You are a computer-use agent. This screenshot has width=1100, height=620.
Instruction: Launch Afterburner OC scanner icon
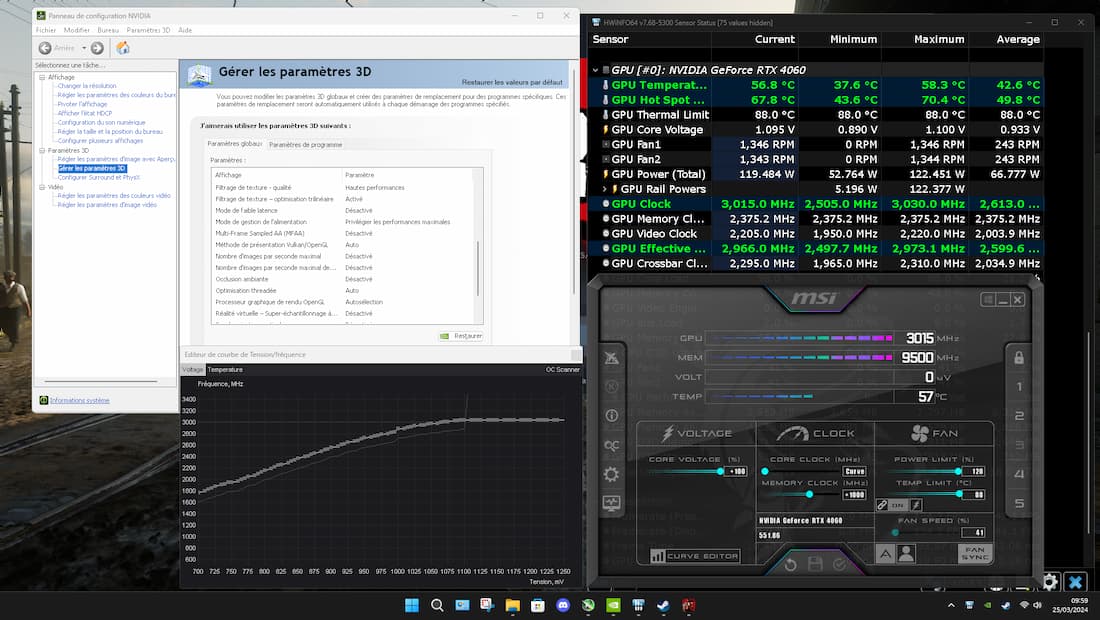612,445
